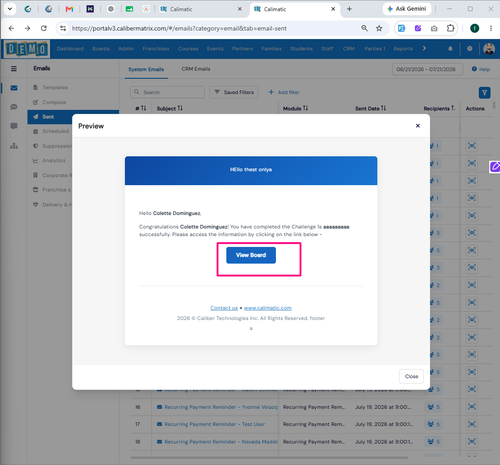500x465 pixels.
Task: Close the Preview dialog with the X icon
Action: (418, 126)
